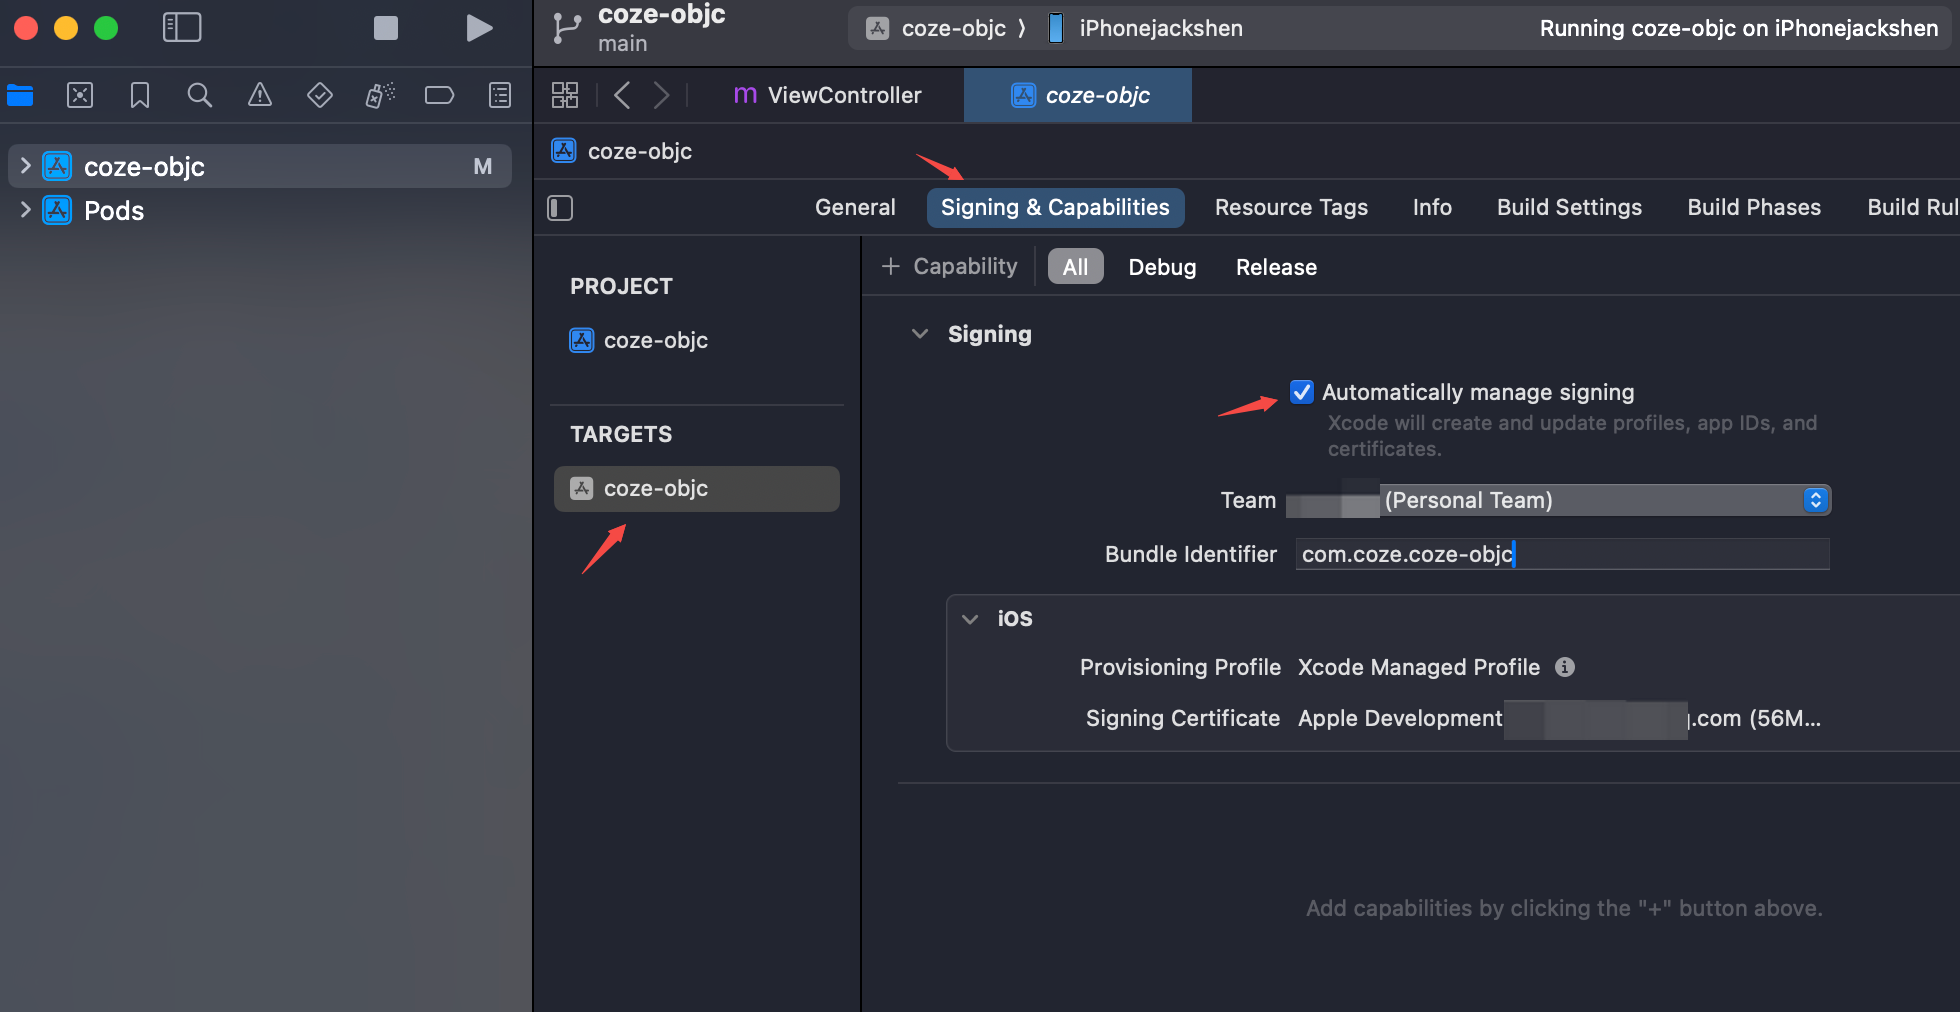Viewport: 1960px width, 1012px height.
Task: Open the Test navigator diamond icon
Action: tap(320, 95)
